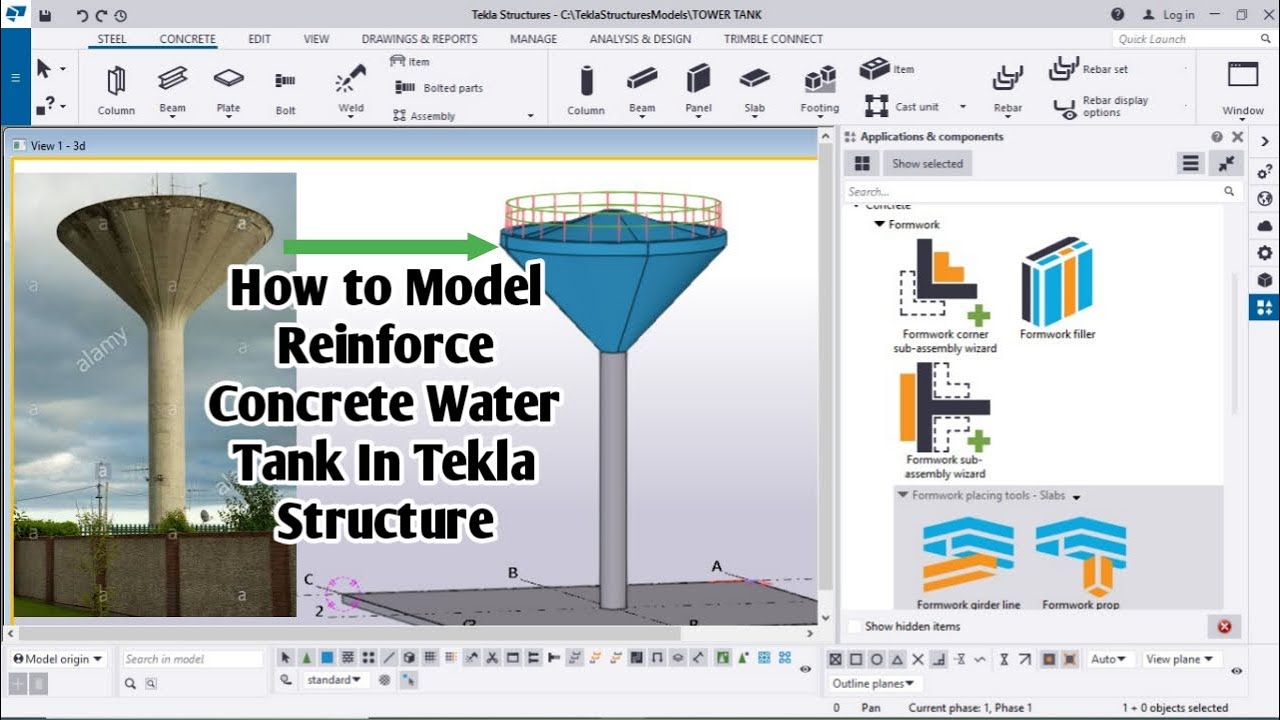
Task: Open the TRIMBLE CONNECT tab
Action: (x=773, y=39)
